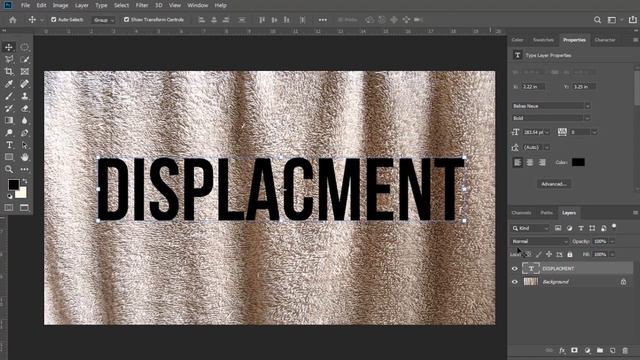Select the Dodge tool
Screen dimensions: 640x360
(x=9, y=133)
